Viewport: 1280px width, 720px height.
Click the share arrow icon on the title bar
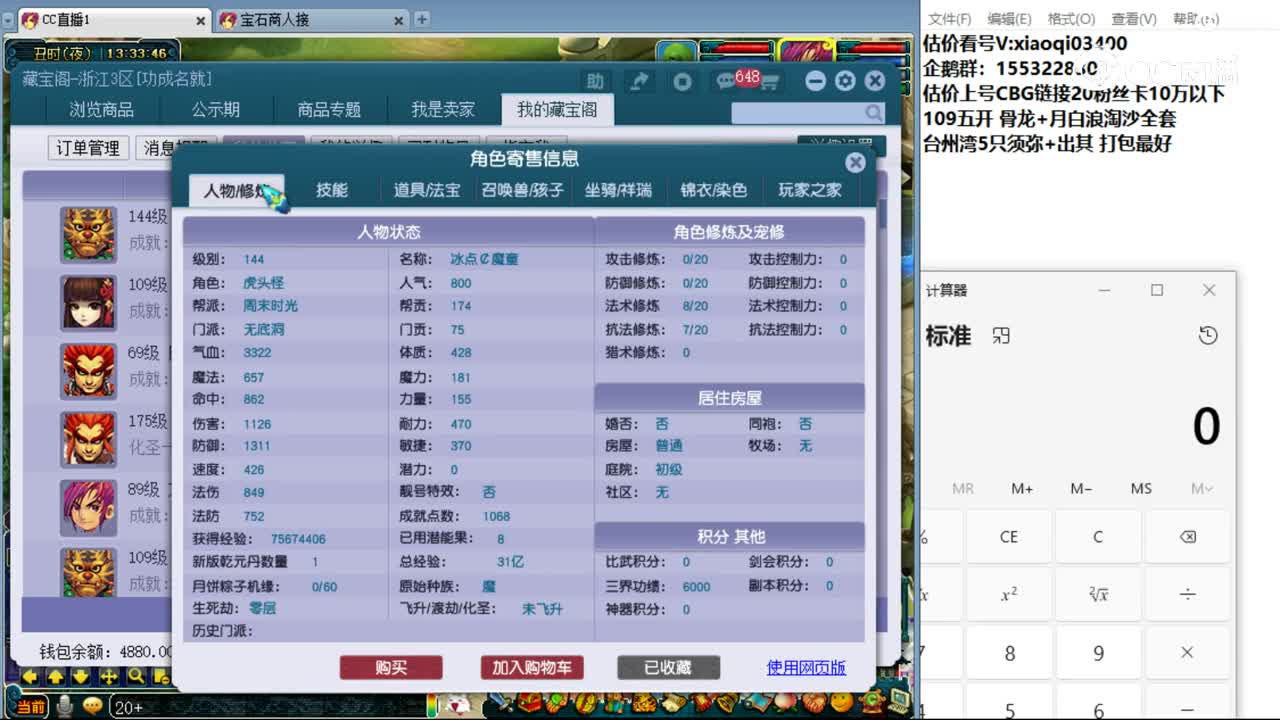point(640,80)
